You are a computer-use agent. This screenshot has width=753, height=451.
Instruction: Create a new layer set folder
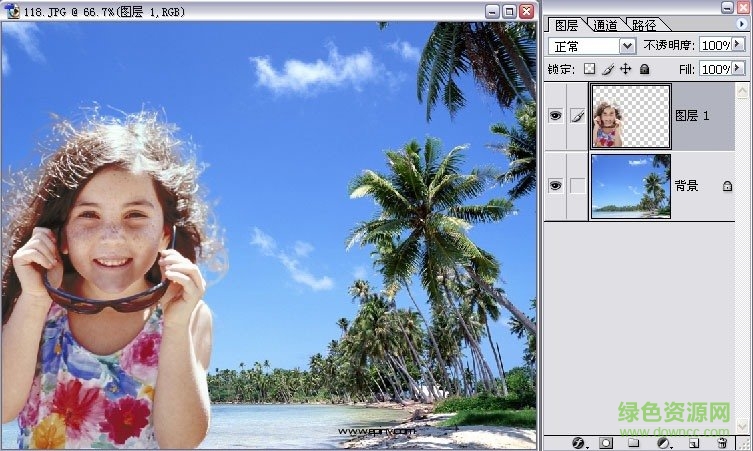634,441
